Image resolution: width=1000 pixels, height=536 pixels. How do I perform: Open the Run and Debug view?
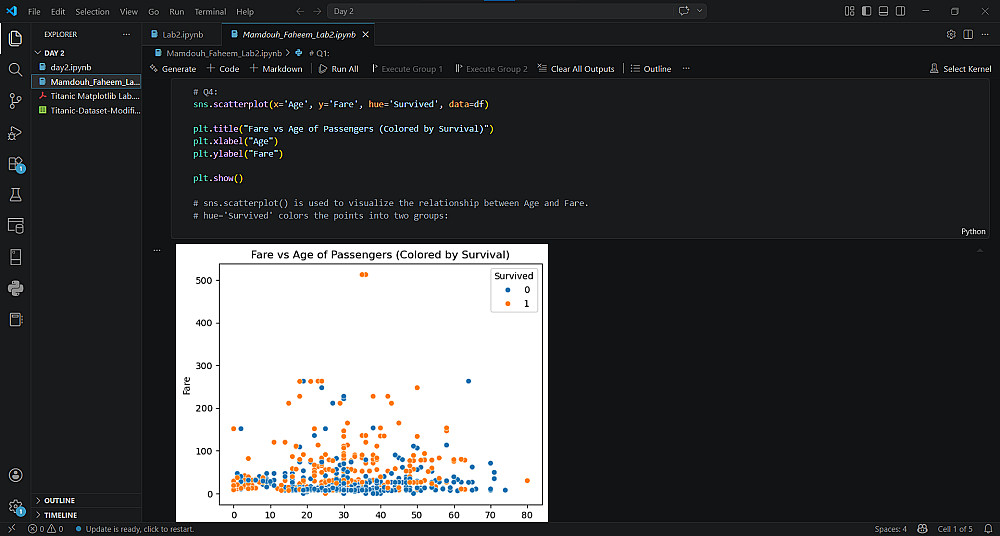pyautogui.click(x=15, y=133)
